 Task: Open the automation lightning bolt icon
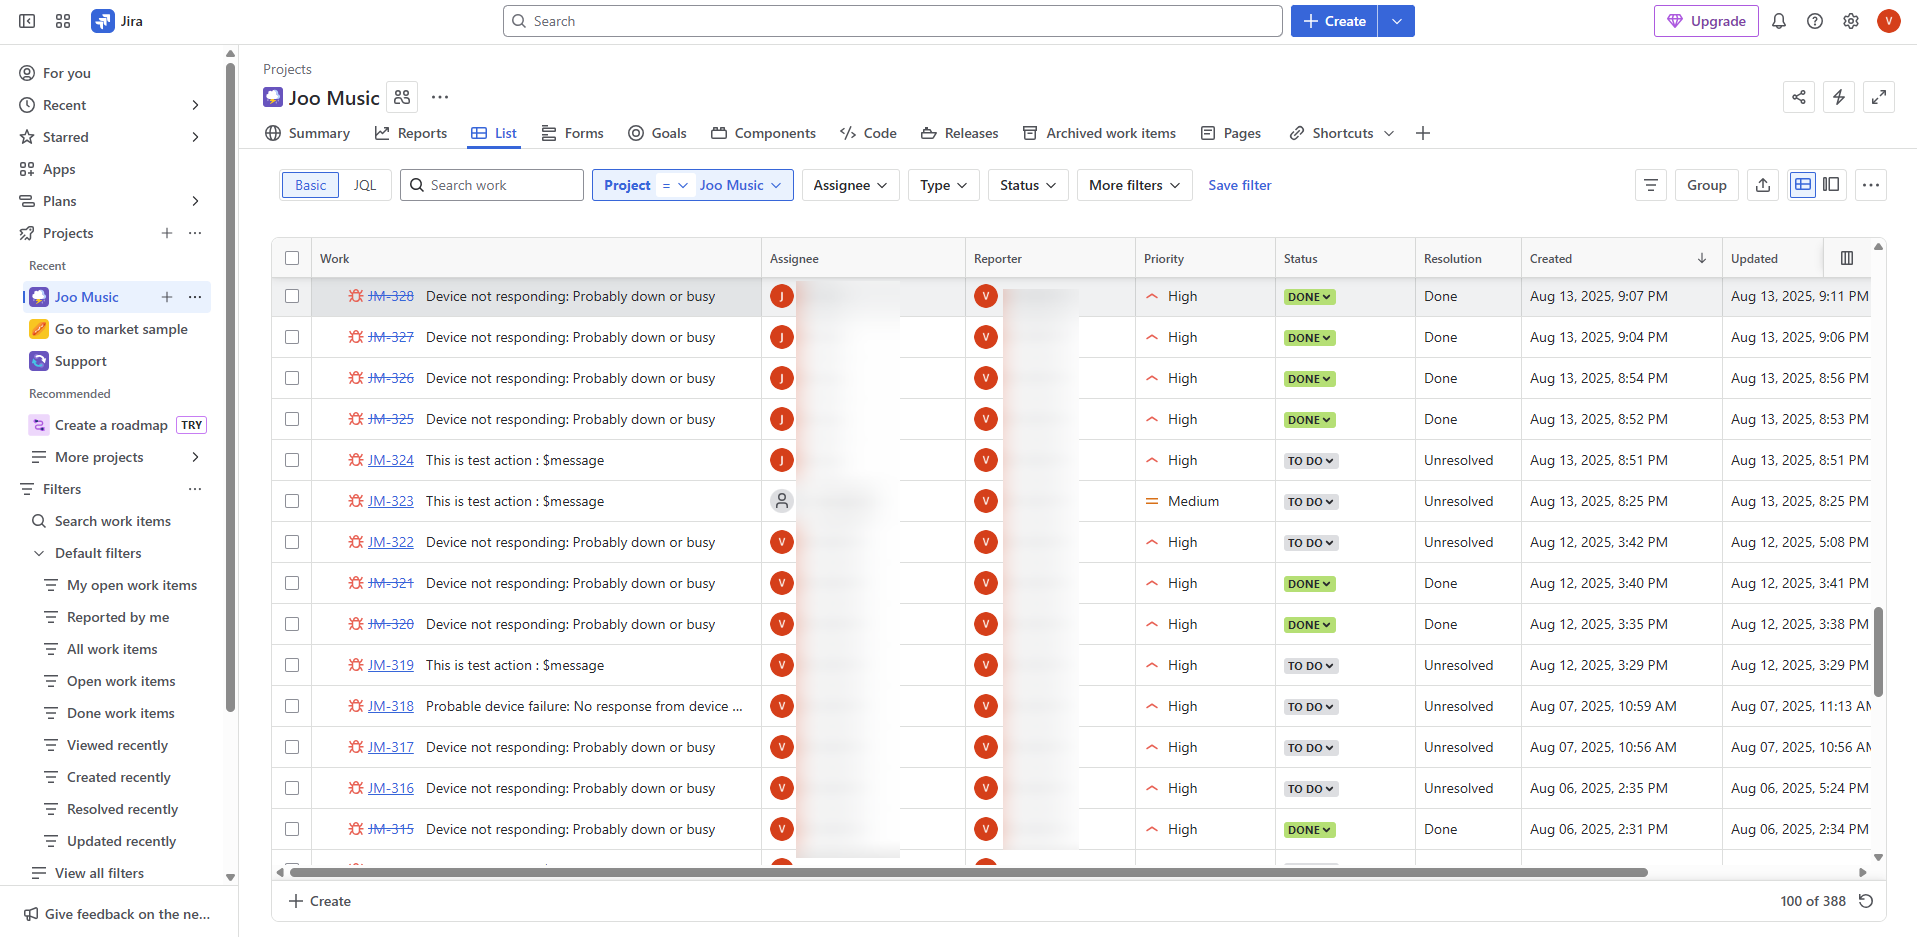[1838, 97]
